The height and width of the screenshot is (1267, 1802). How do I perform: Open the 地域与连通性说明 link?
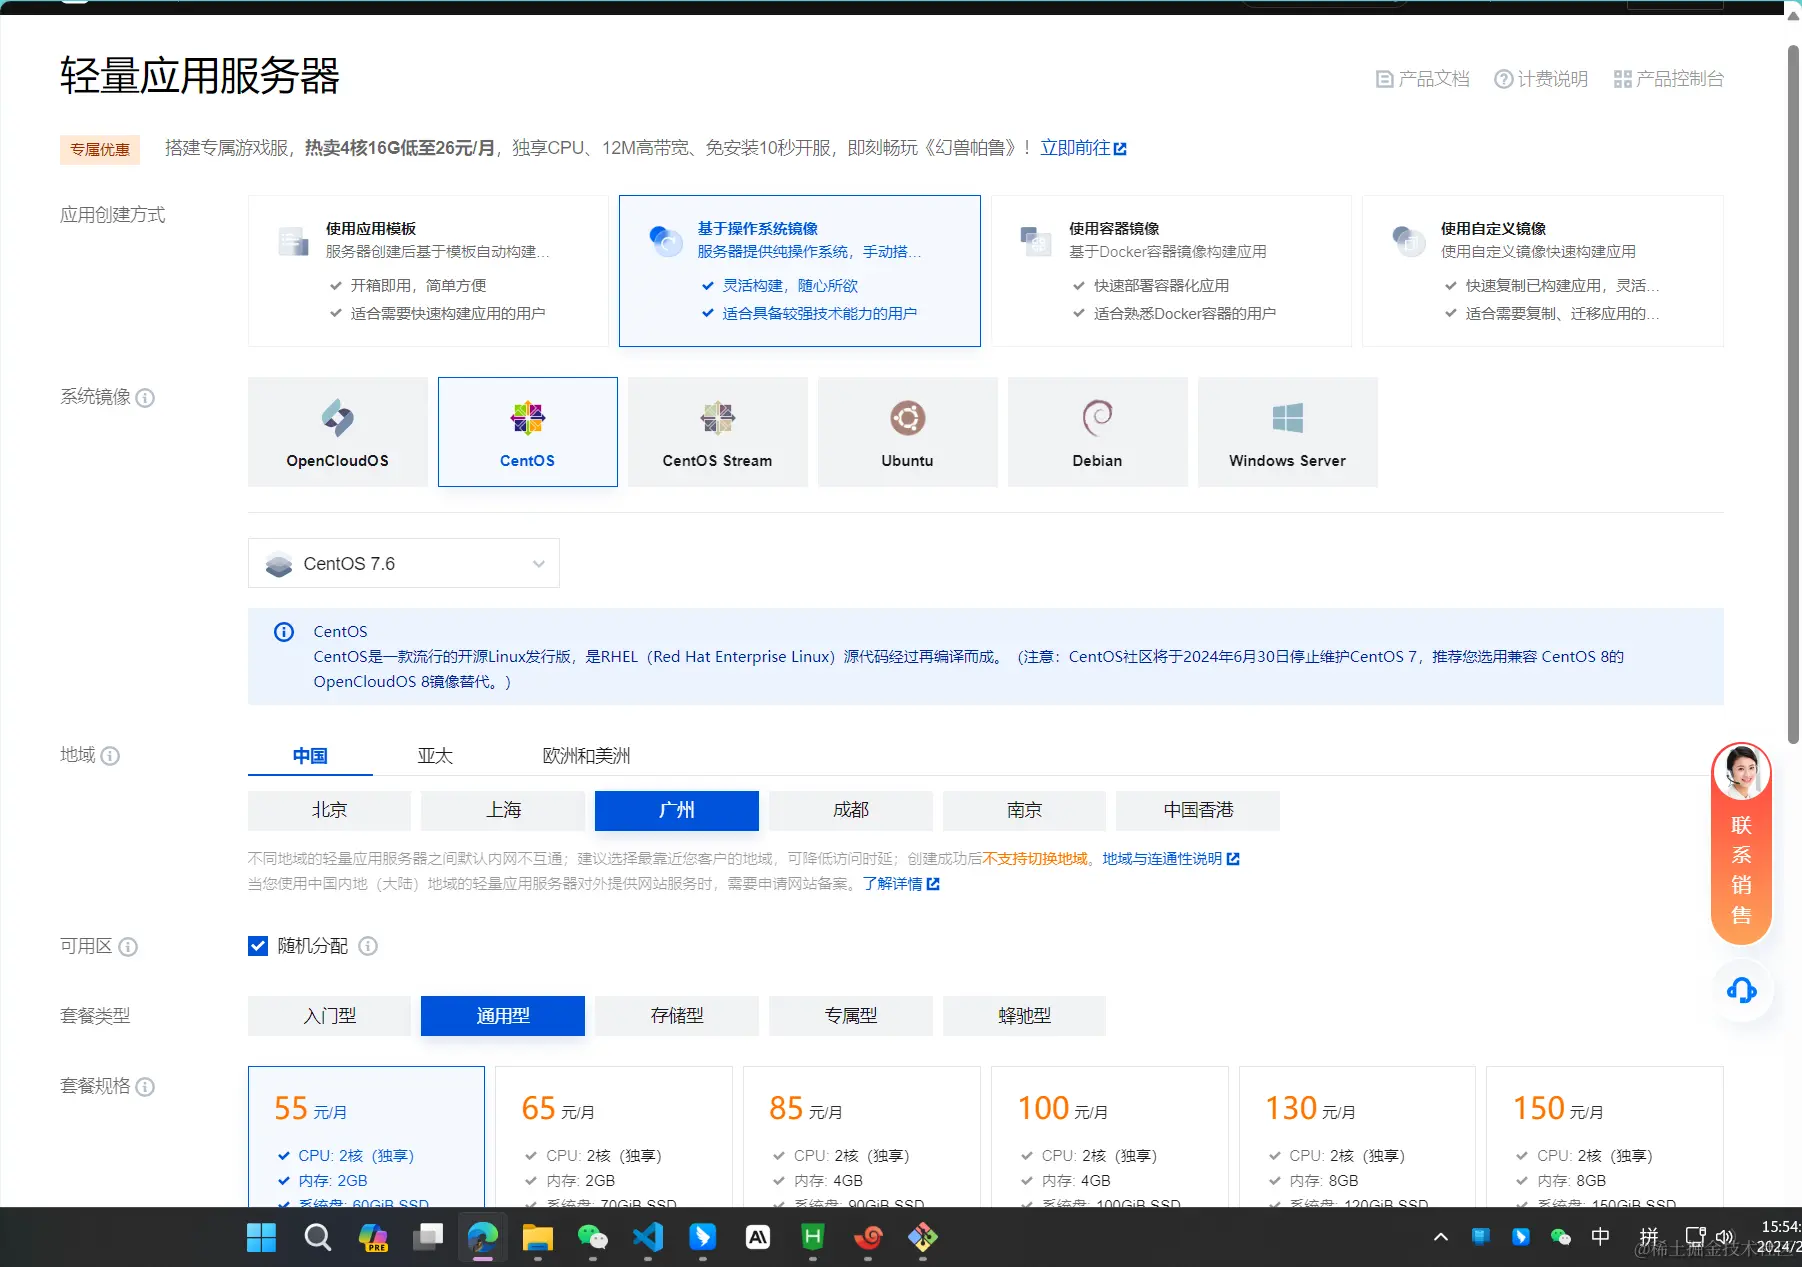(x=1171, y=859)
